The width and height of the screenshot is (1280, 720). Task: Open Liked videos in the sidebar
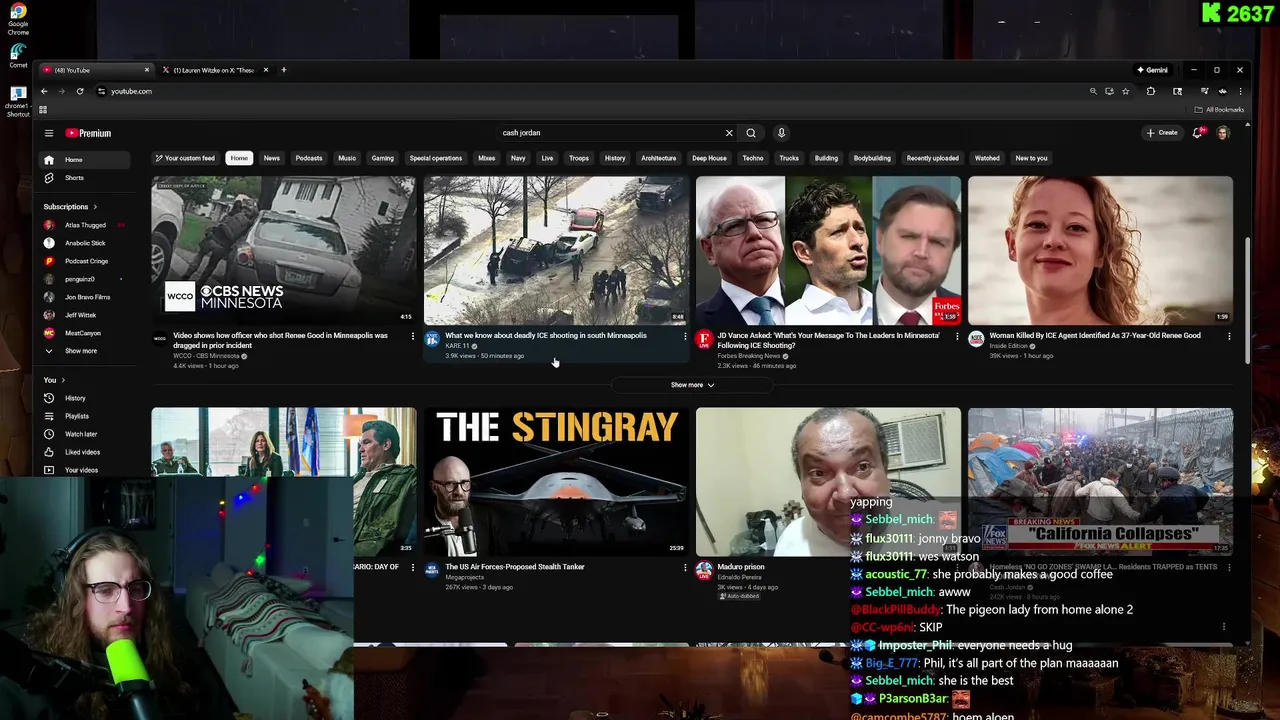(x=85, y=452)
